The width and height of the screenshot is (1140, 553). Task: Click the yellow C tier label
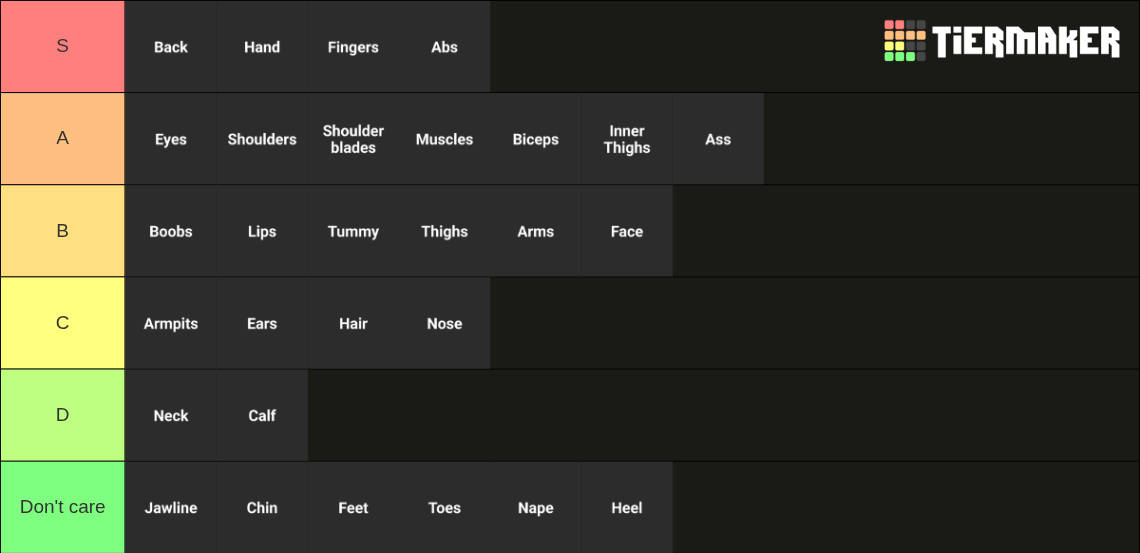(x=63, y=323)
